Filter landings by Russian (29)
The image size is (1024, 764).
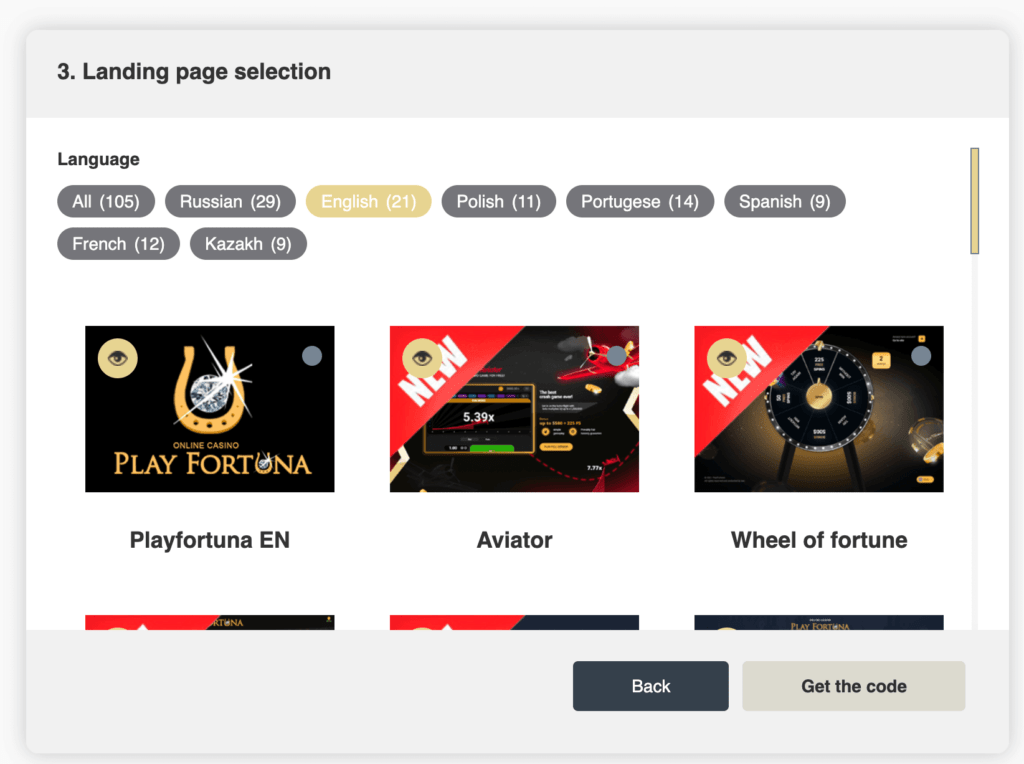[x=230, y=201]
